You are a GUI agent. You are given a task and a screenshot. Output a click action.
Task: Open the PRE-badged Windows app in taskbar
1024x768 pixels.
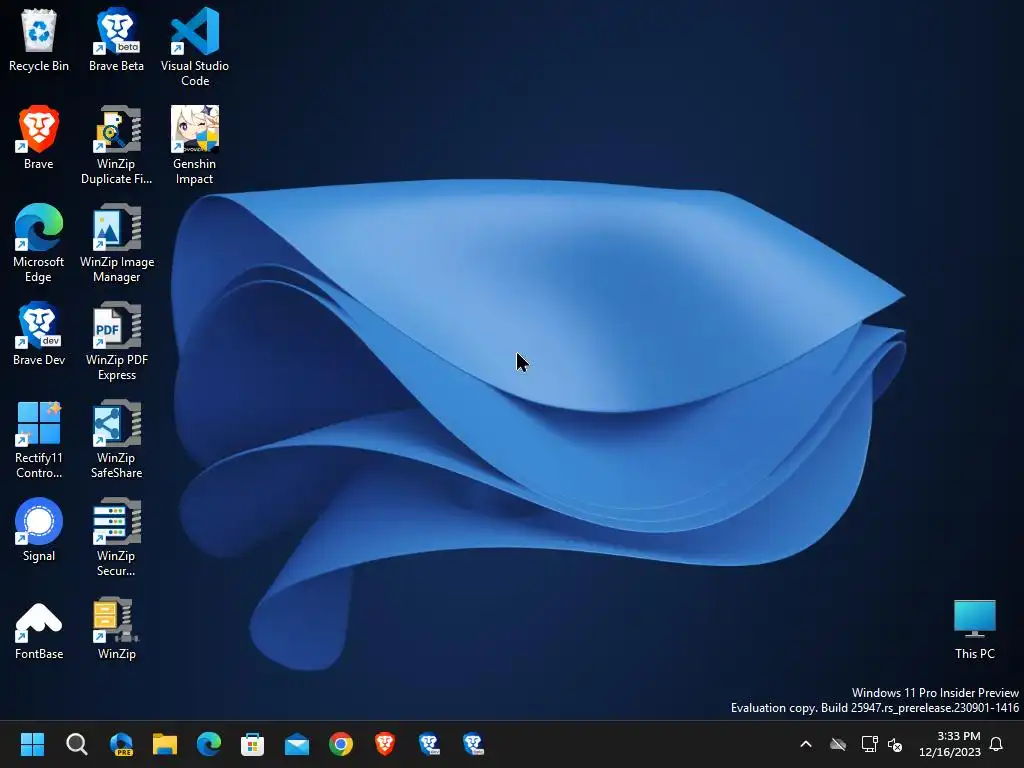click(121, 744)
